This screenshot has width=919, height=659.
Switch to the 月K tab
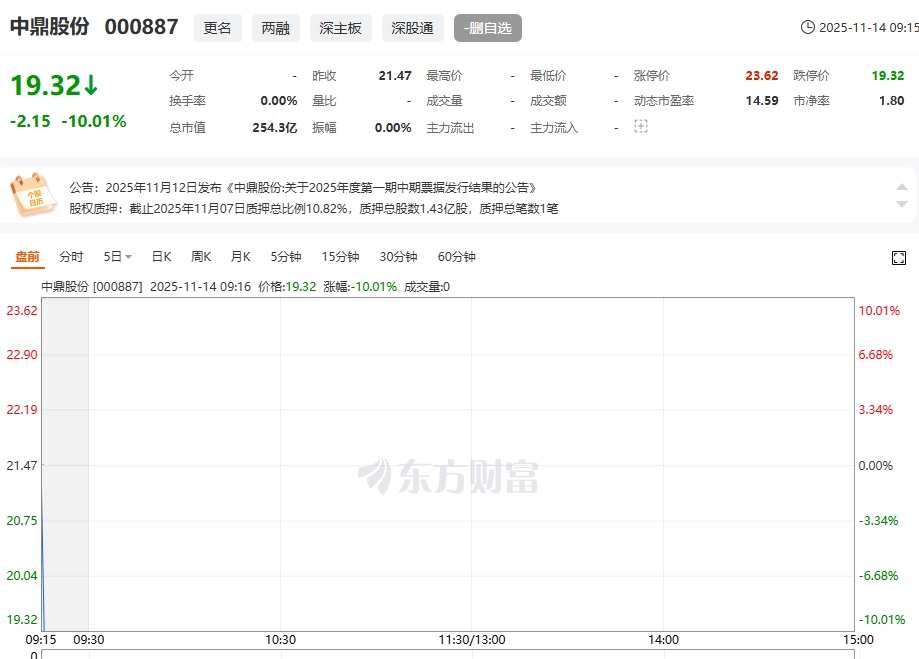tap(240, 257)
